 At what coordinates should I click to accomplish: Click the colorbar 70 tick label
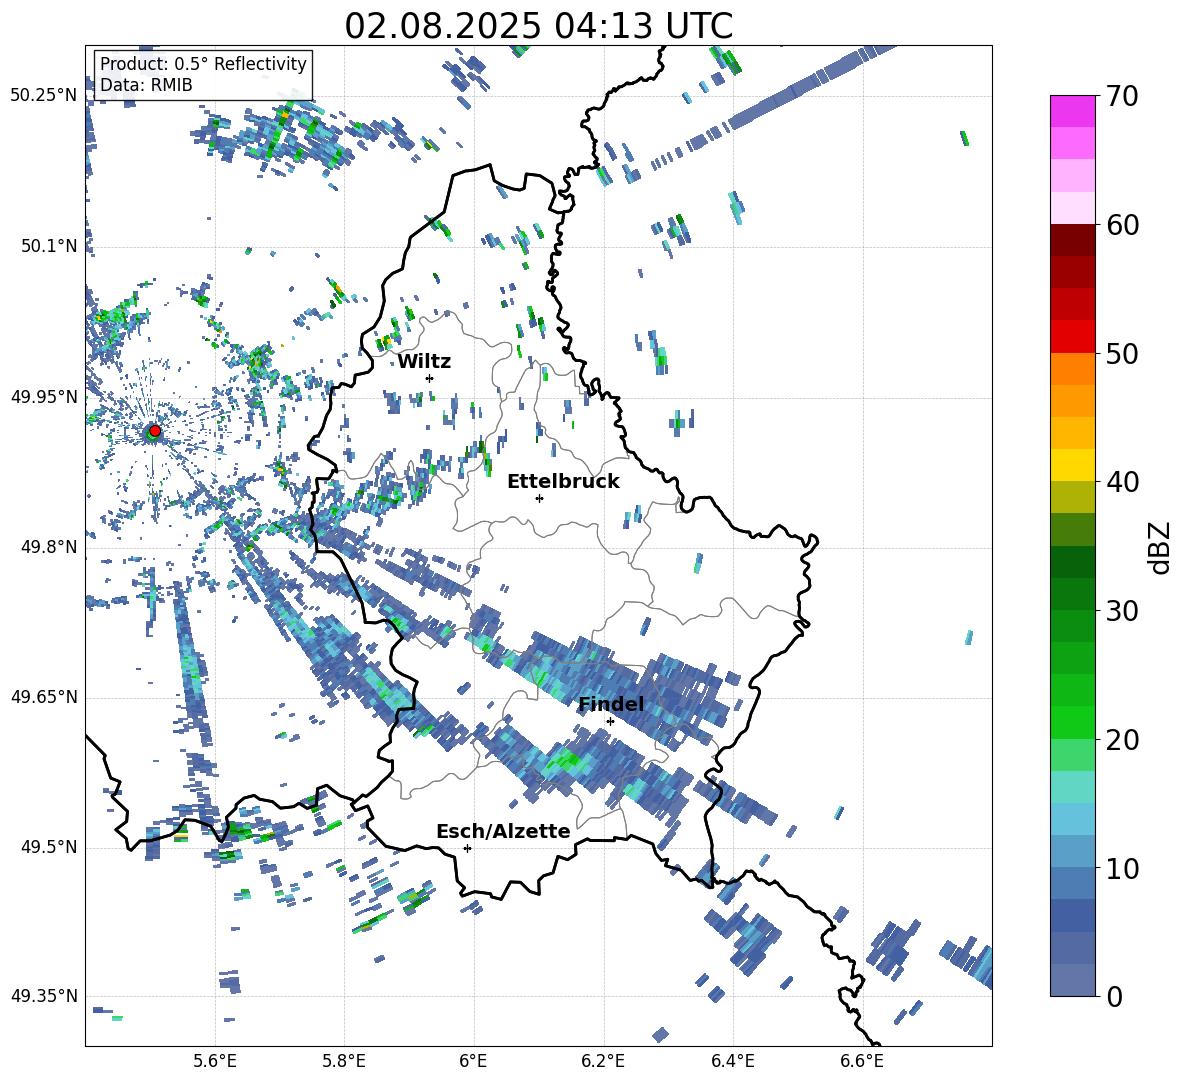point(1121,97)
